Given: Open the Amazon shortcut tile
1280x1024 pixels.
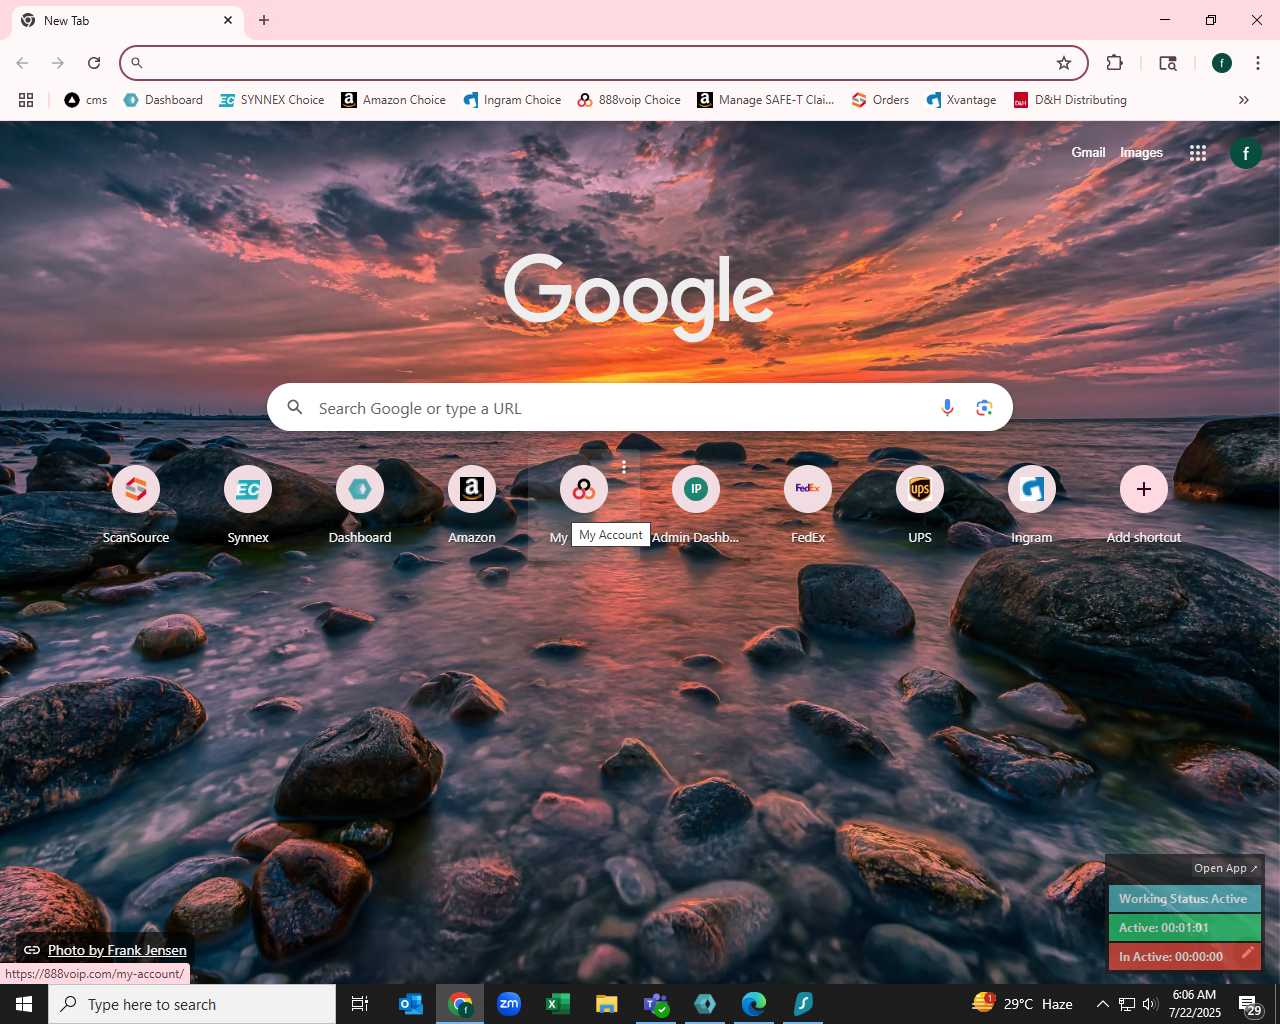Looking at the screenshot, I should [x=472, y=504].
